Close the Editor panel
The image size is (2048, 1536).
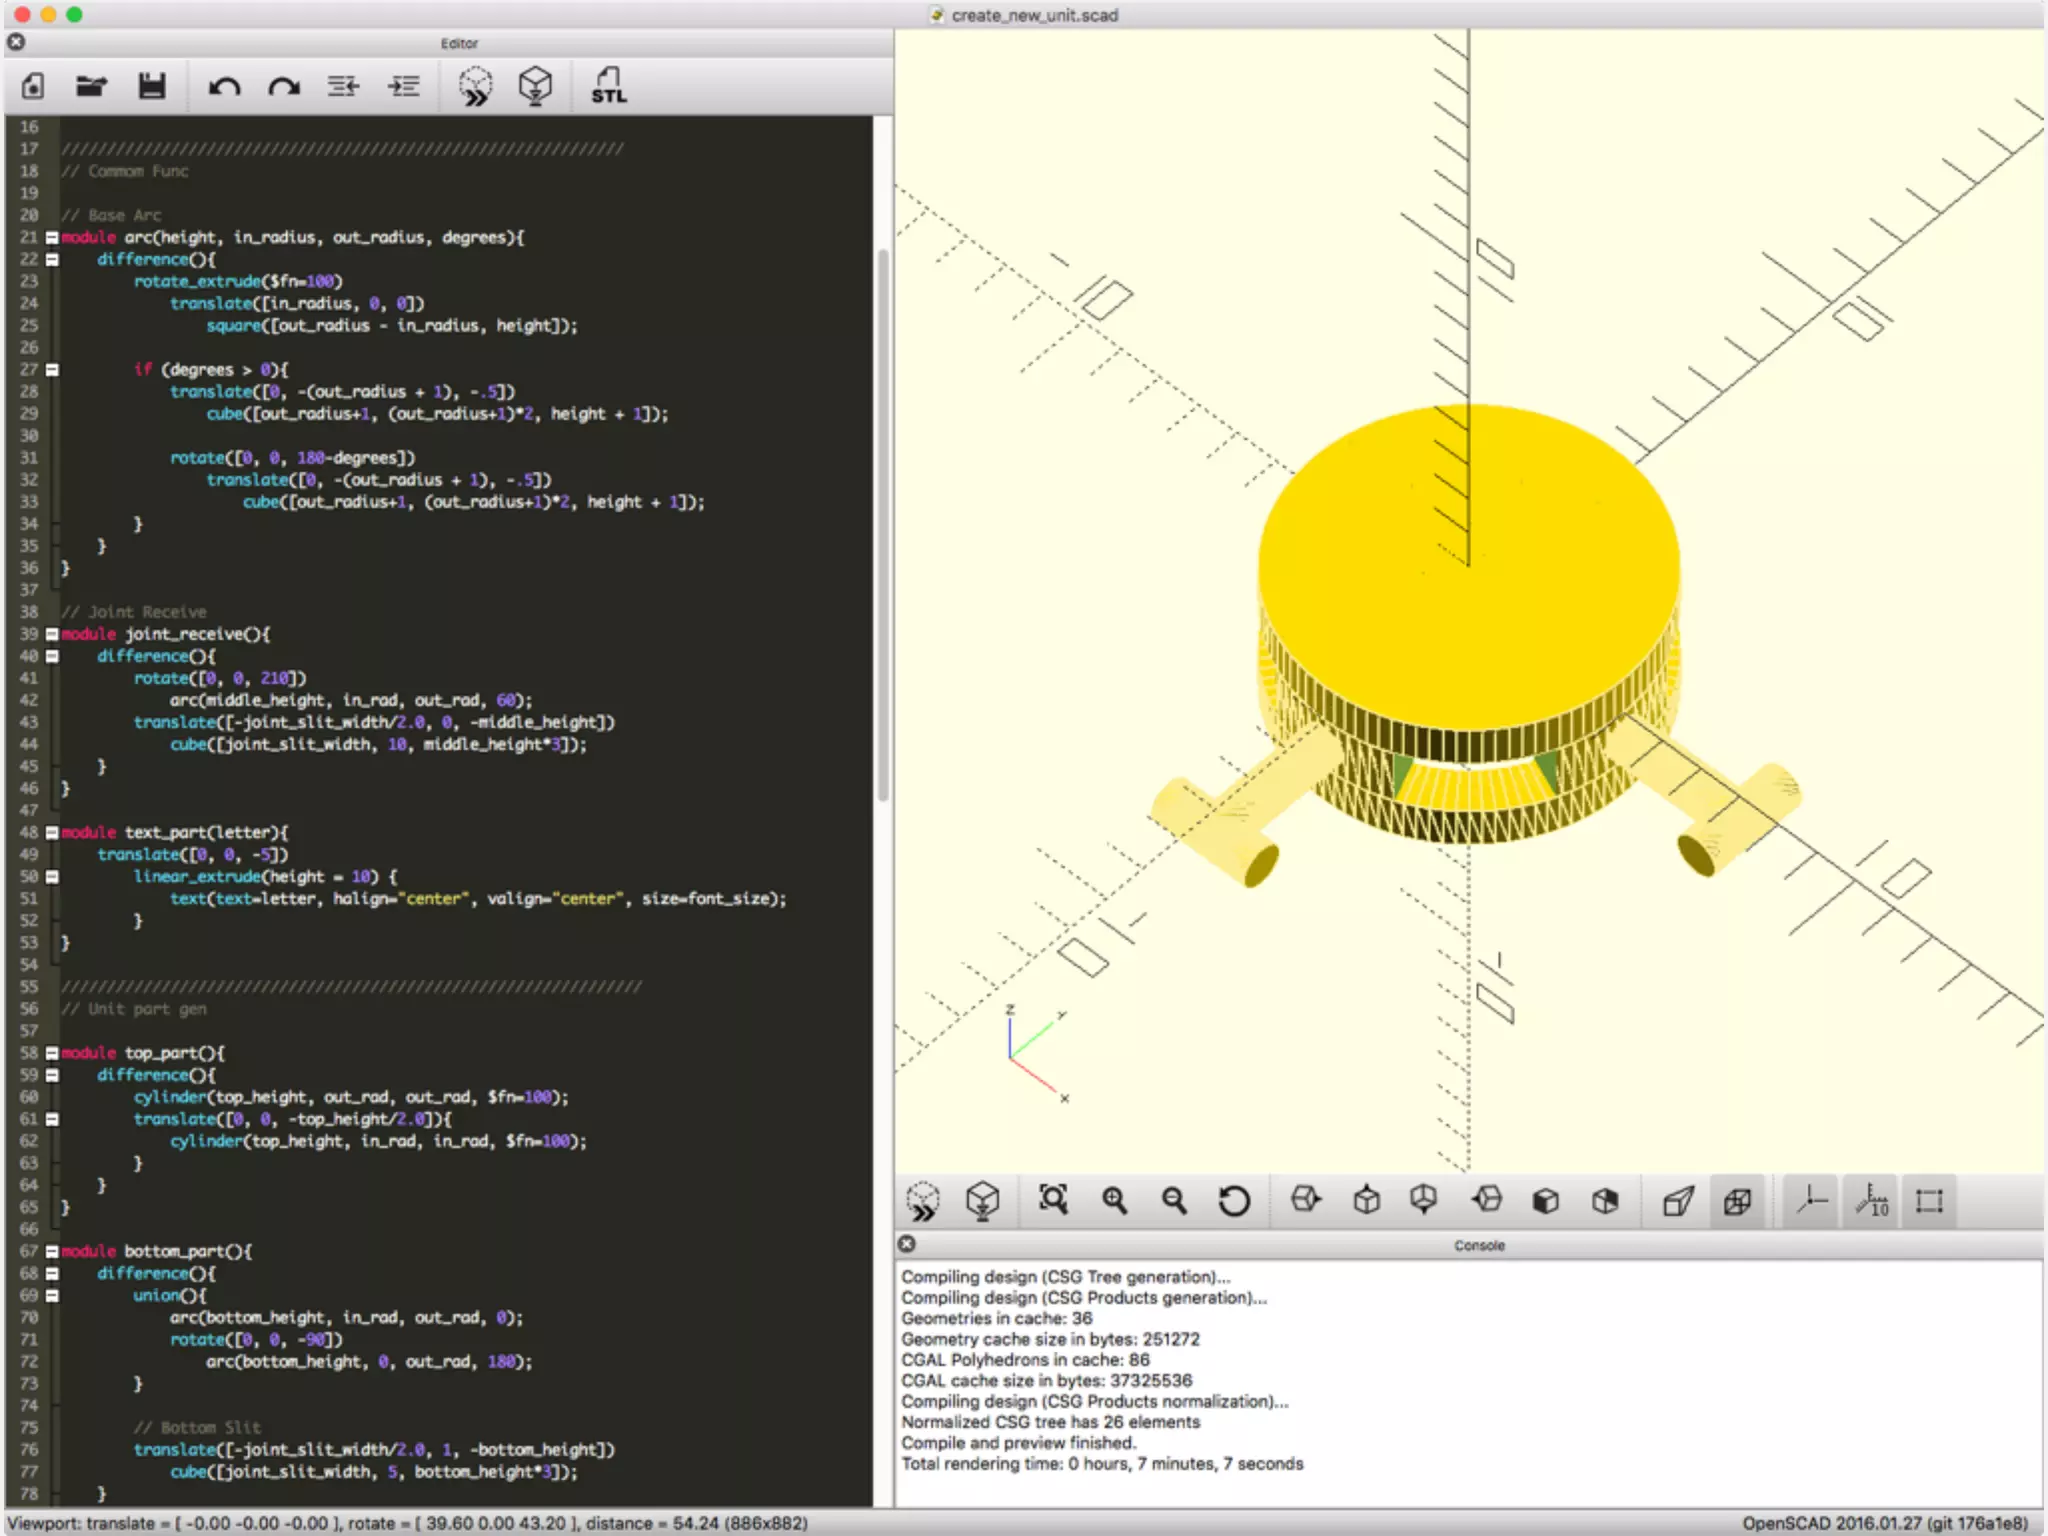coord(16,42)
